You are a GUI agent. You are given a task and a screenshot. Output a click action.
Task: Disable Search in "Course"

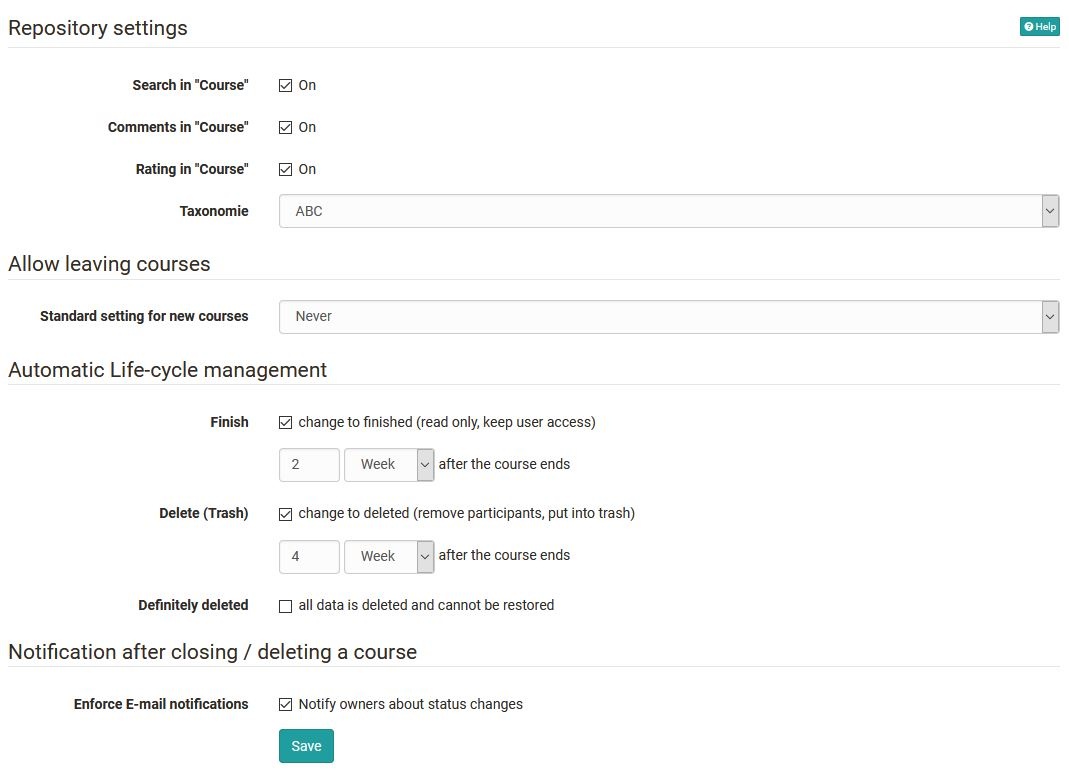286,85
